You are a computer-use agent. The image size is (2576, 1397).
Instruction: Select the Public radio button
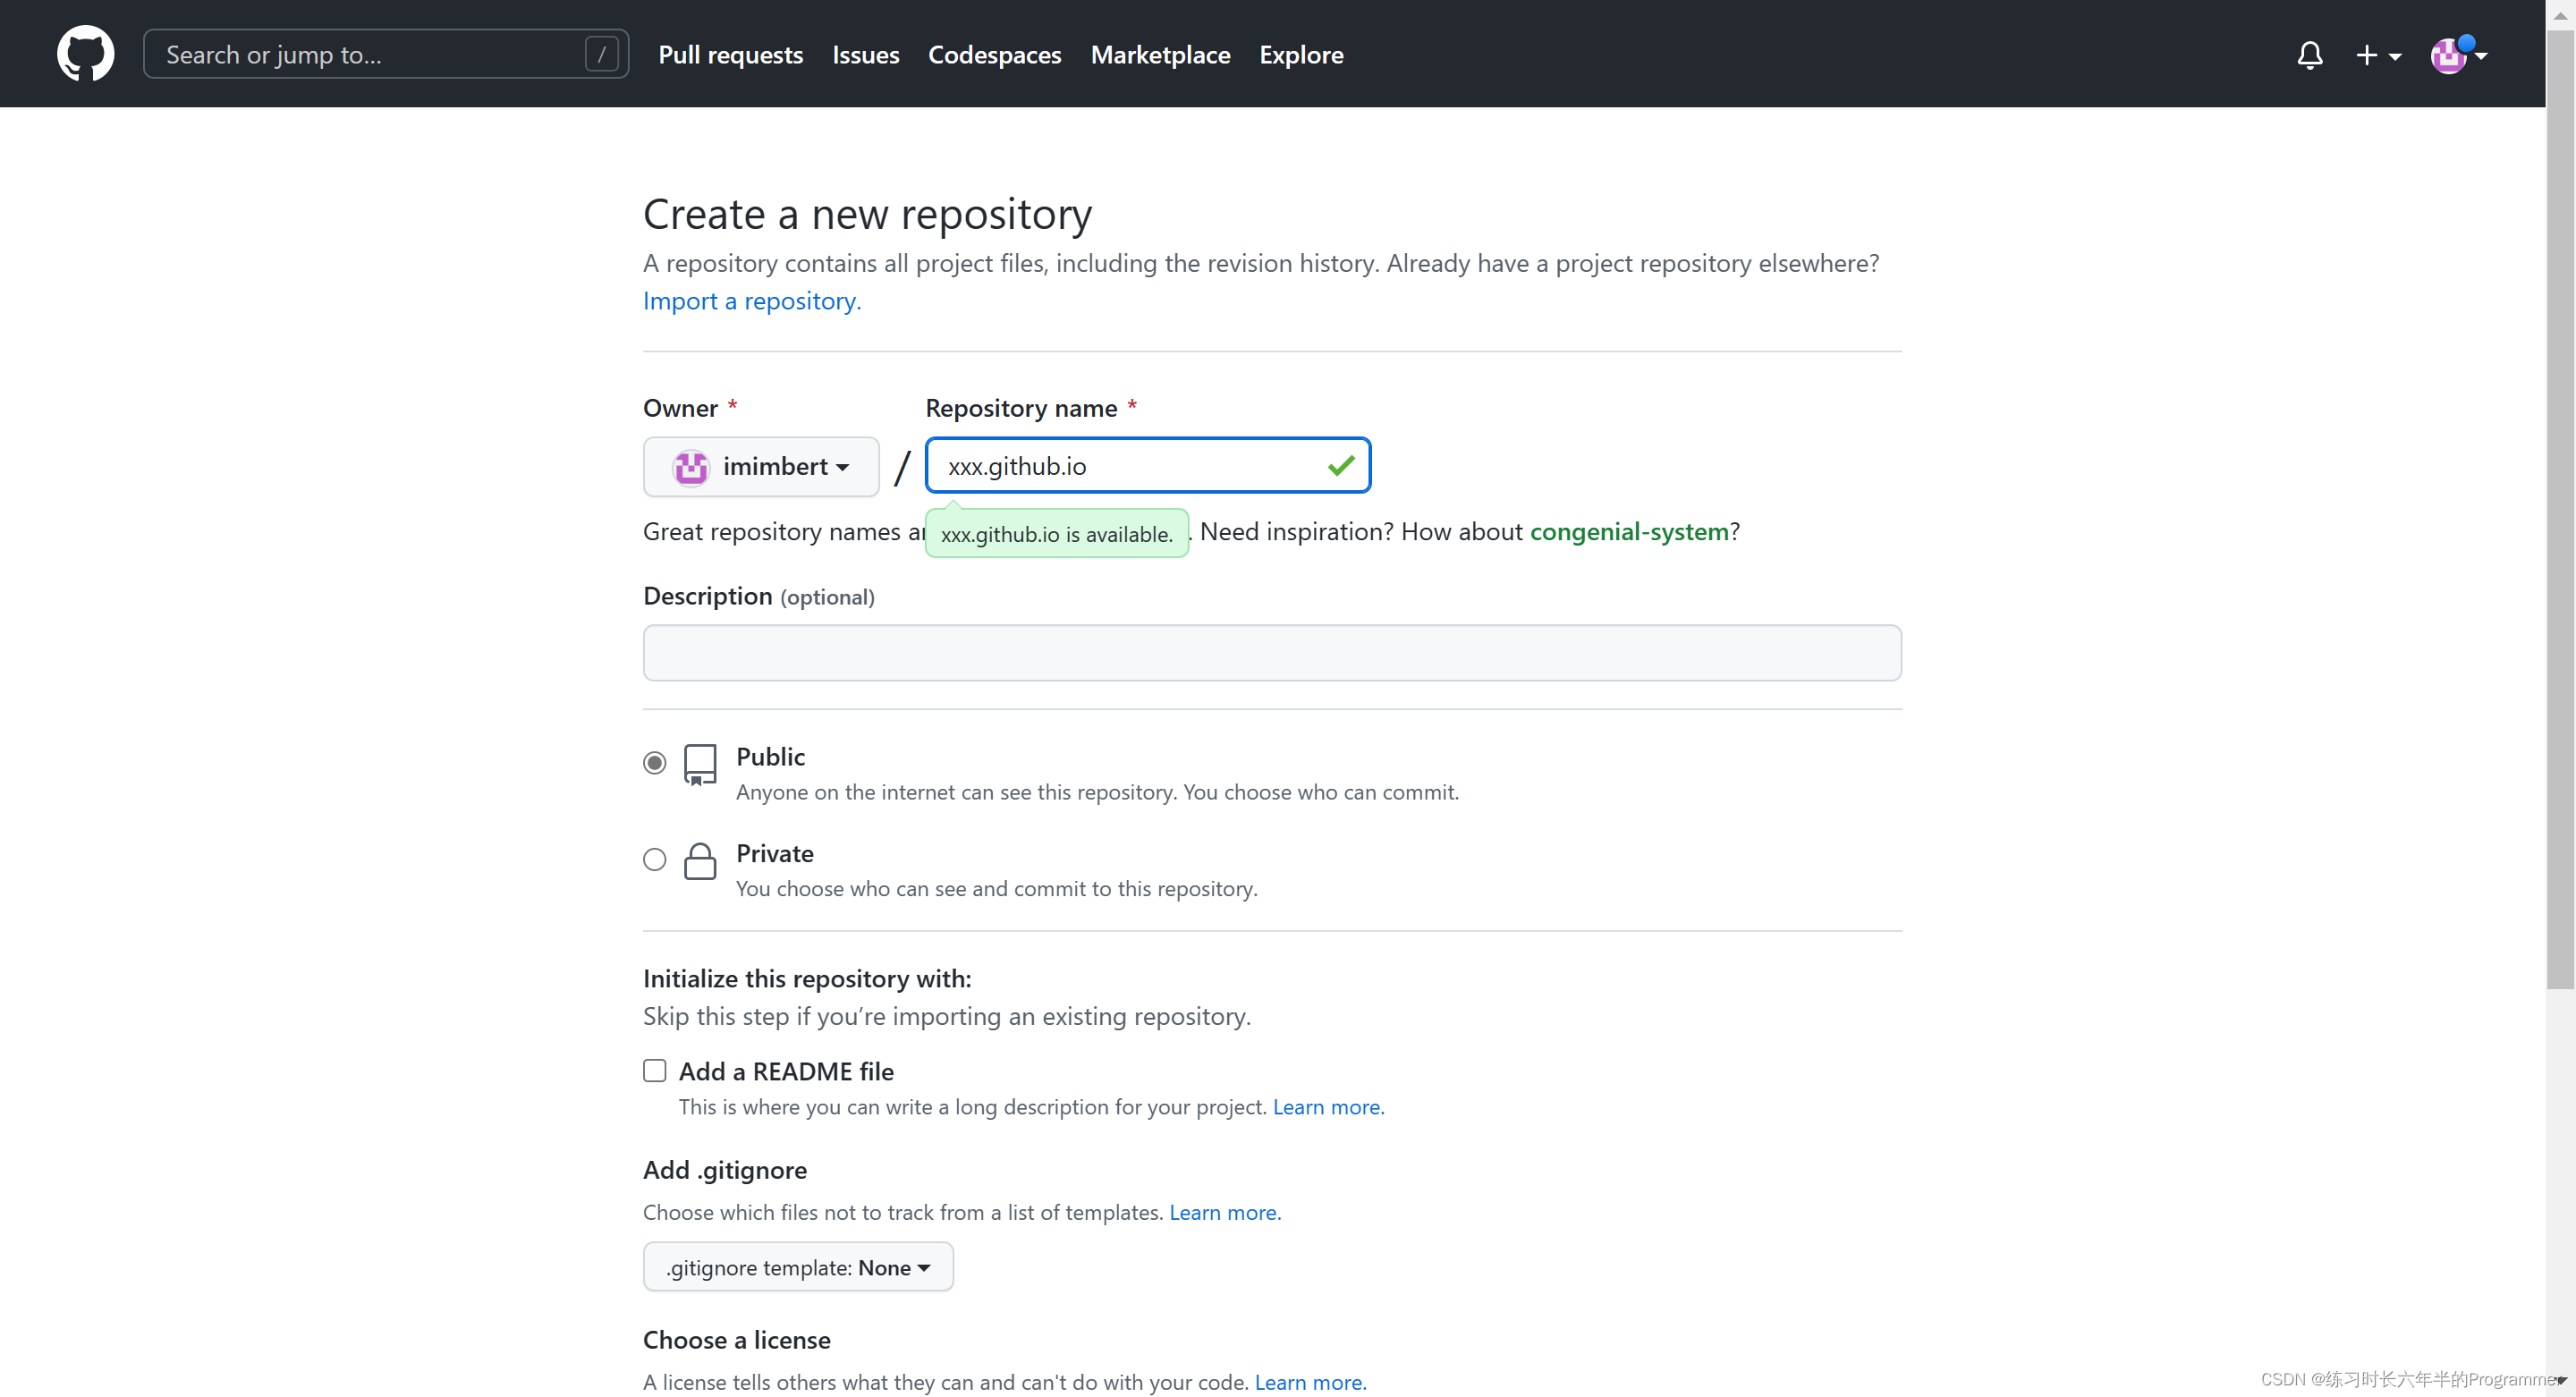click(x=655, y=763)
